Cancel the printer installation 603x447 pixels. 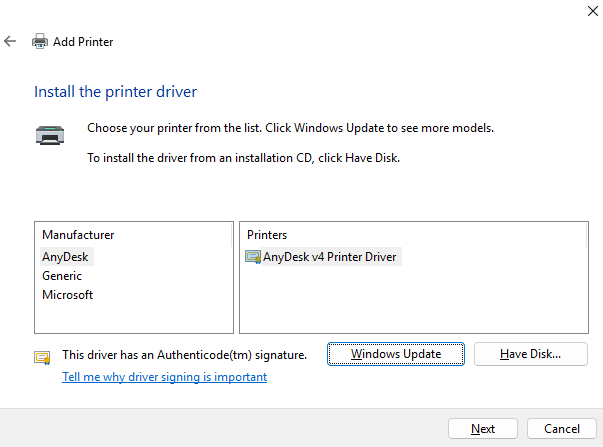click(x=561, y=428)
